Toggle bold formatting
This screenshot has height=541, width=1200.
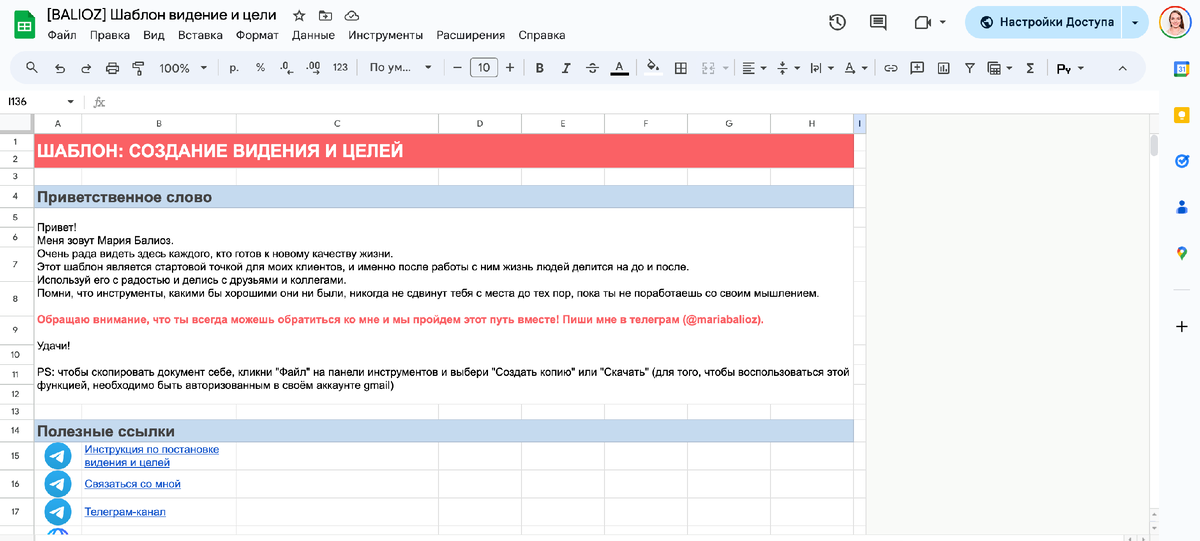540,68
